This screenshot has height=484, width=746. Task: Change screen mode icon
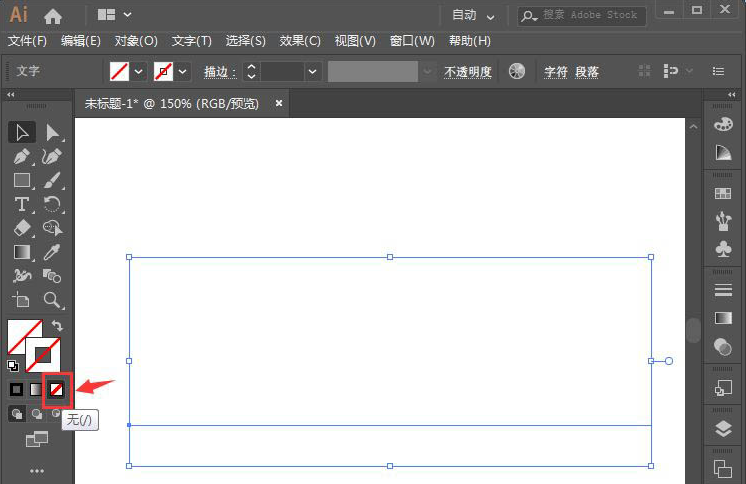[x=37, y=439]
